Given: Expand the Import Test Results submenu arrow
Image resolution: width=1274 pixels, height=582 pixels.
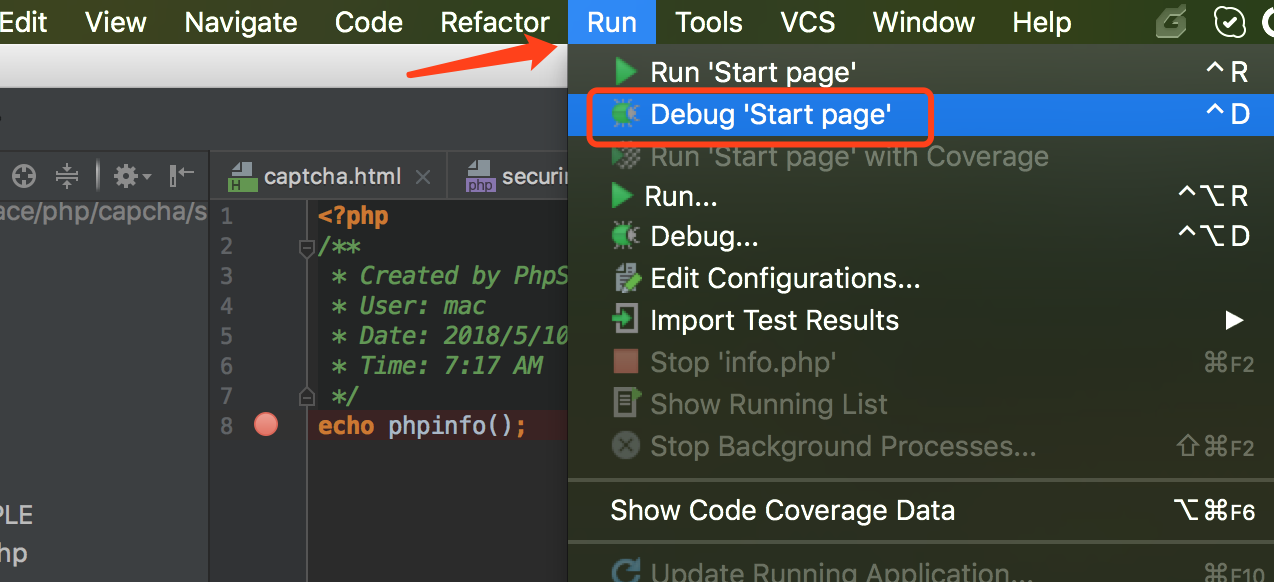Looking at the screenshot, I should point(1234,320).
